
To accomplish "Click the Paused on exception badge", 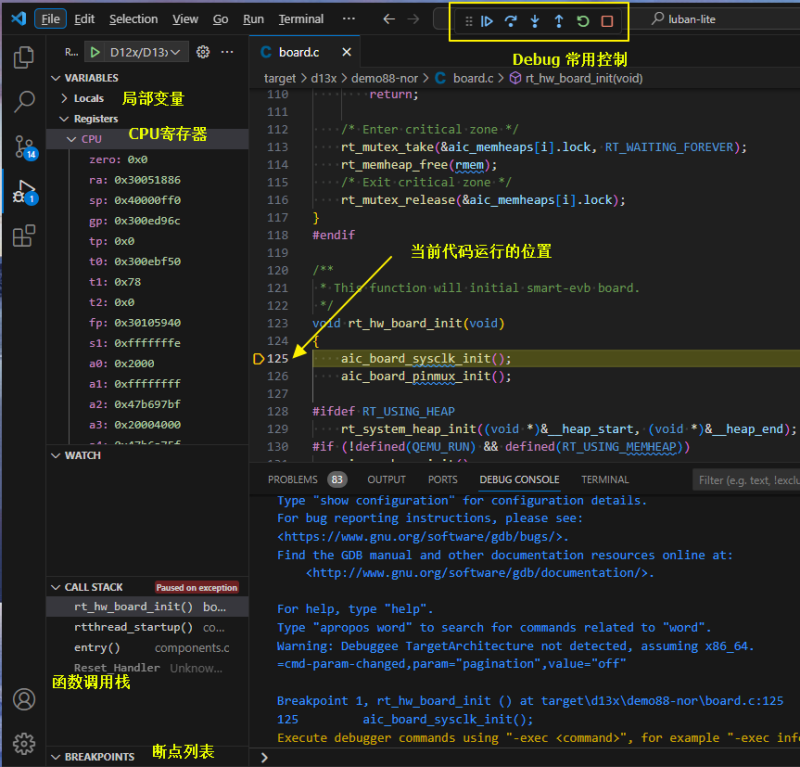I will pyautogui.click(x=196, y=588).
